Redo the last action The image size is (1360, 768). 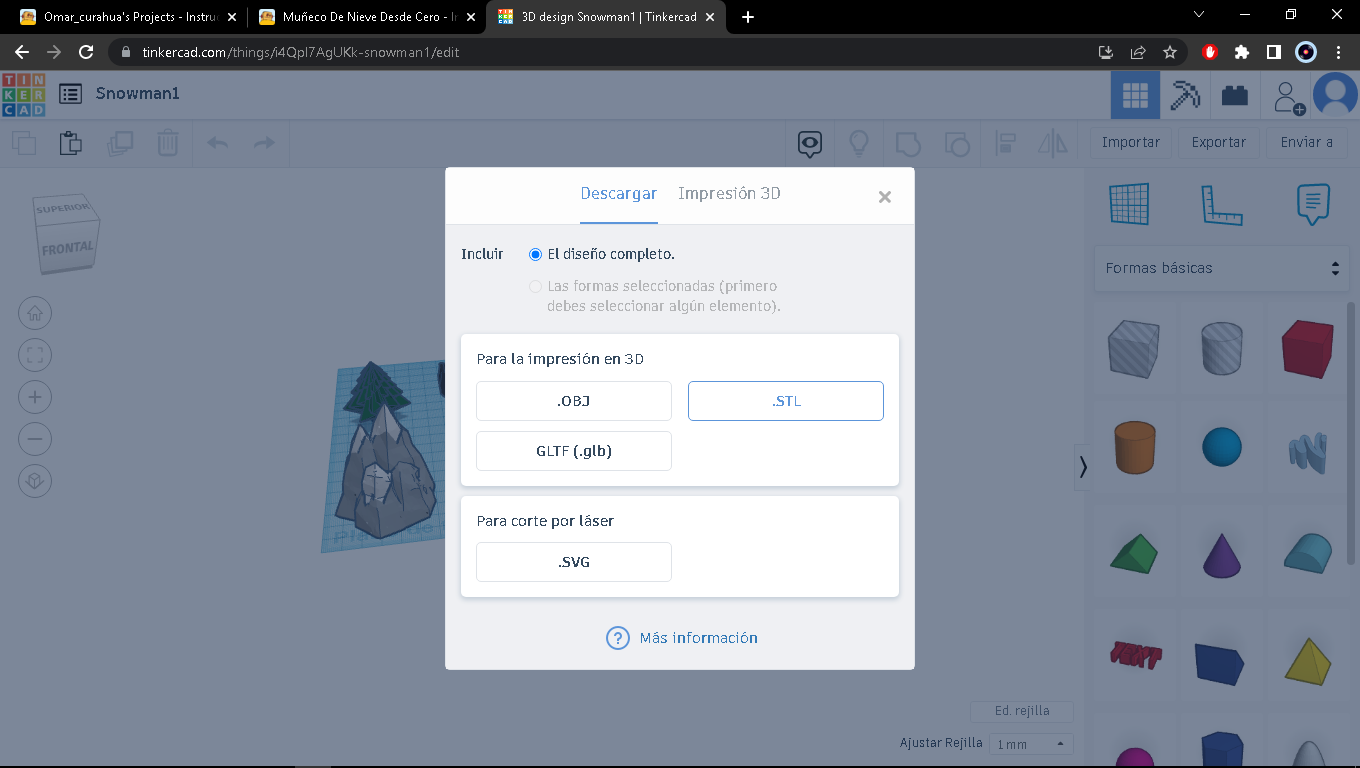(x=263, y=143)
